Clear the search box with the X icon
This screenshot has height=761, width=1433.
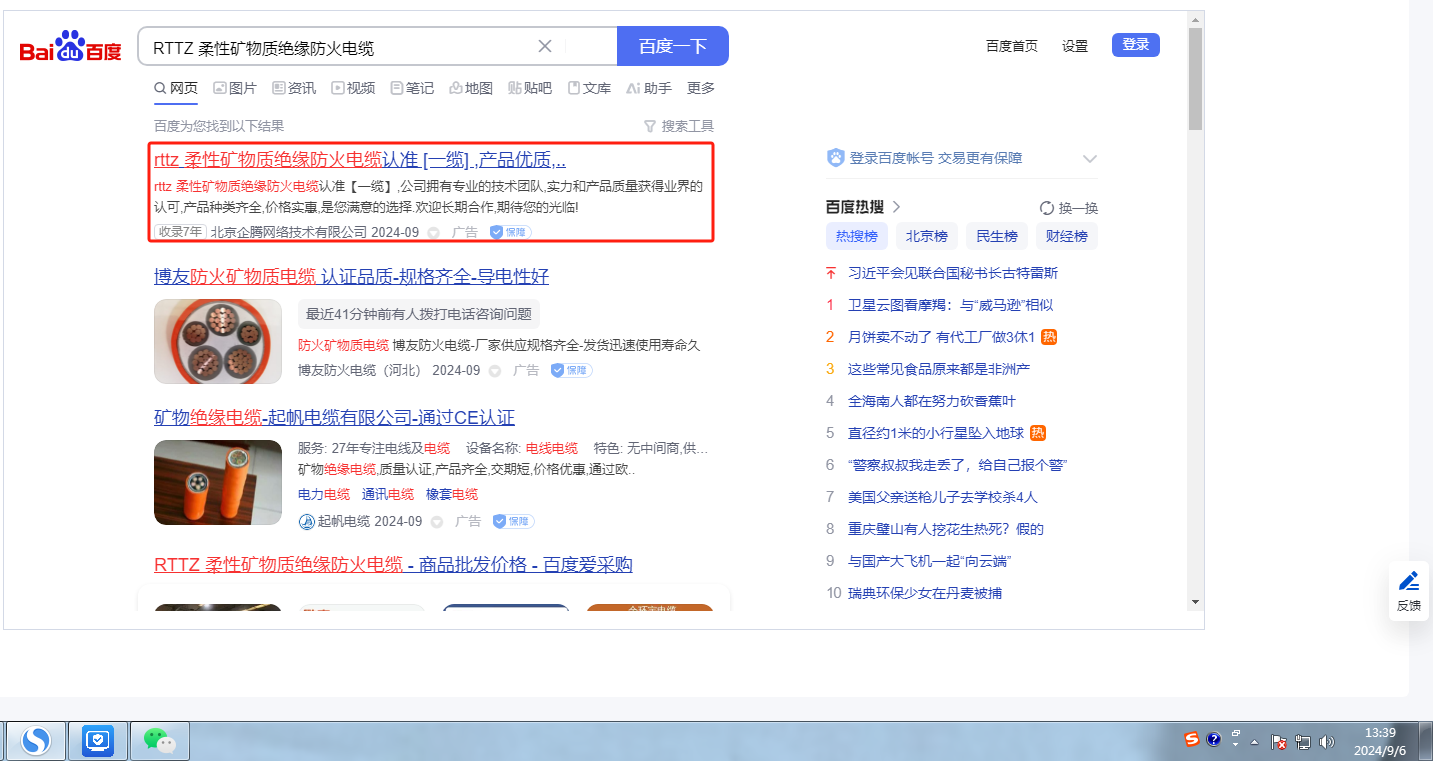(x=545, y=46)
